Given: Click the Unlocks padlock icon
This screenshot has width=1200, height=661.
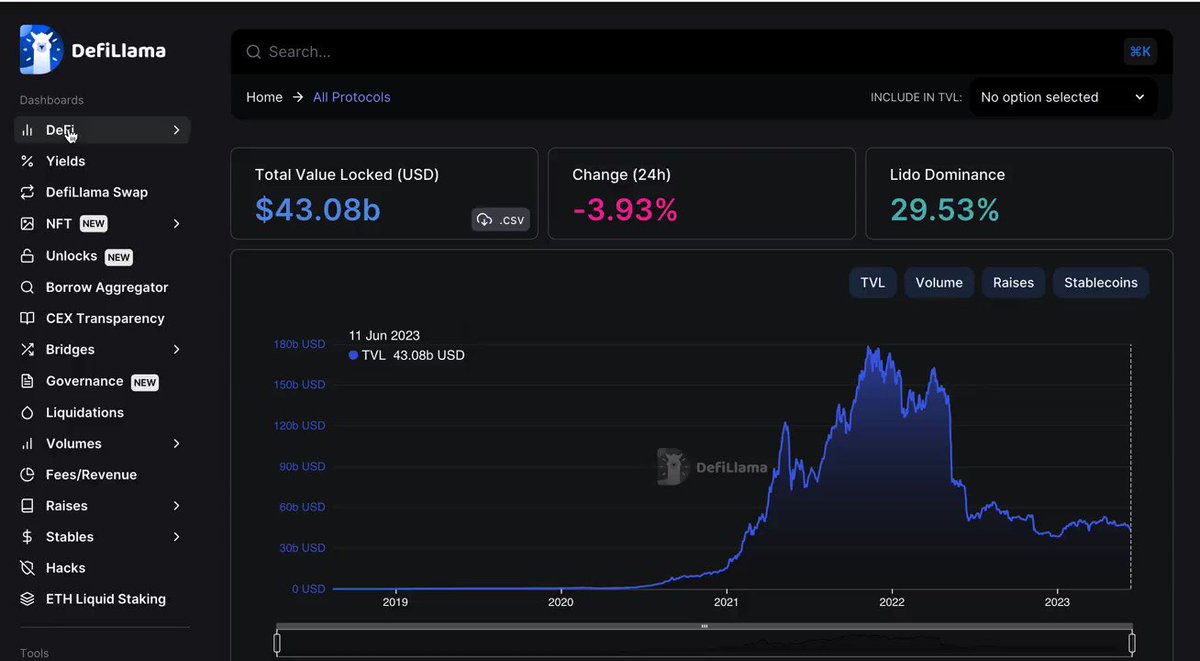Looking at the screenshot, I should click(27, 256).
